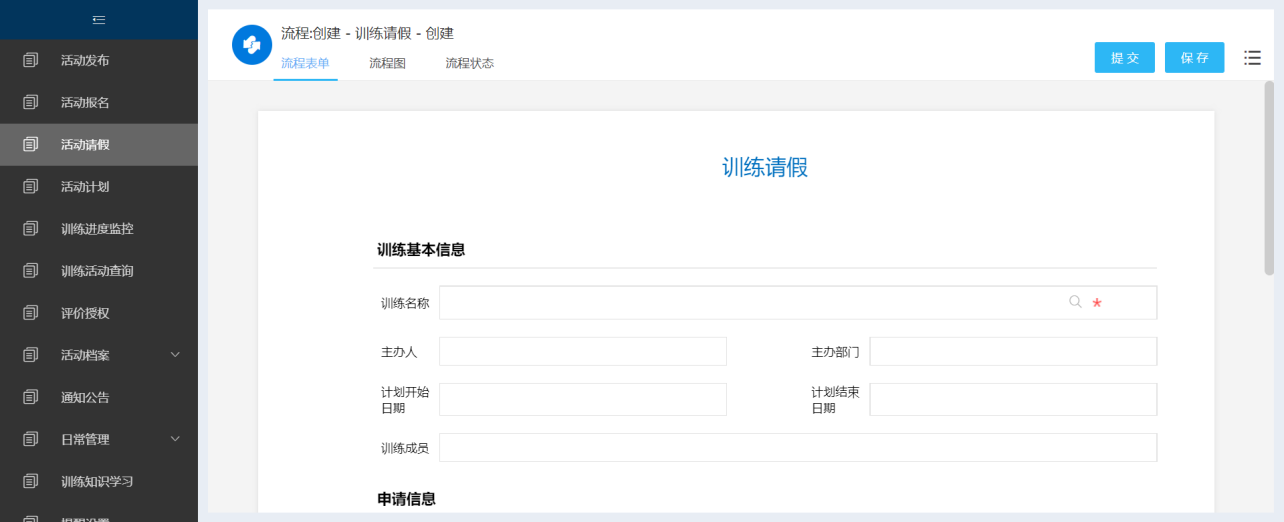This screenshot has width=1284, height=522.
Task: Click the icon beside 通知公告
Action: [x=30, y=397]
